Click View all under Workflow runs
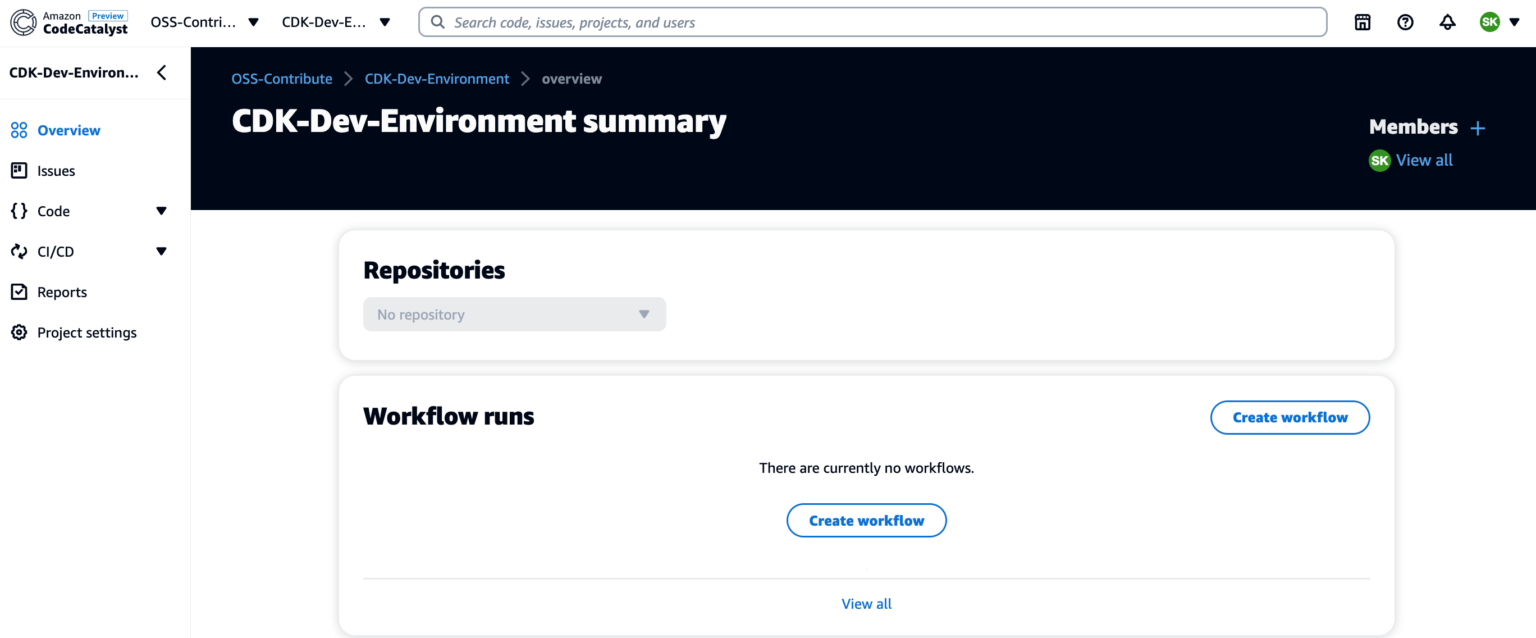1536x638 pixels. [x=866, y=603]
